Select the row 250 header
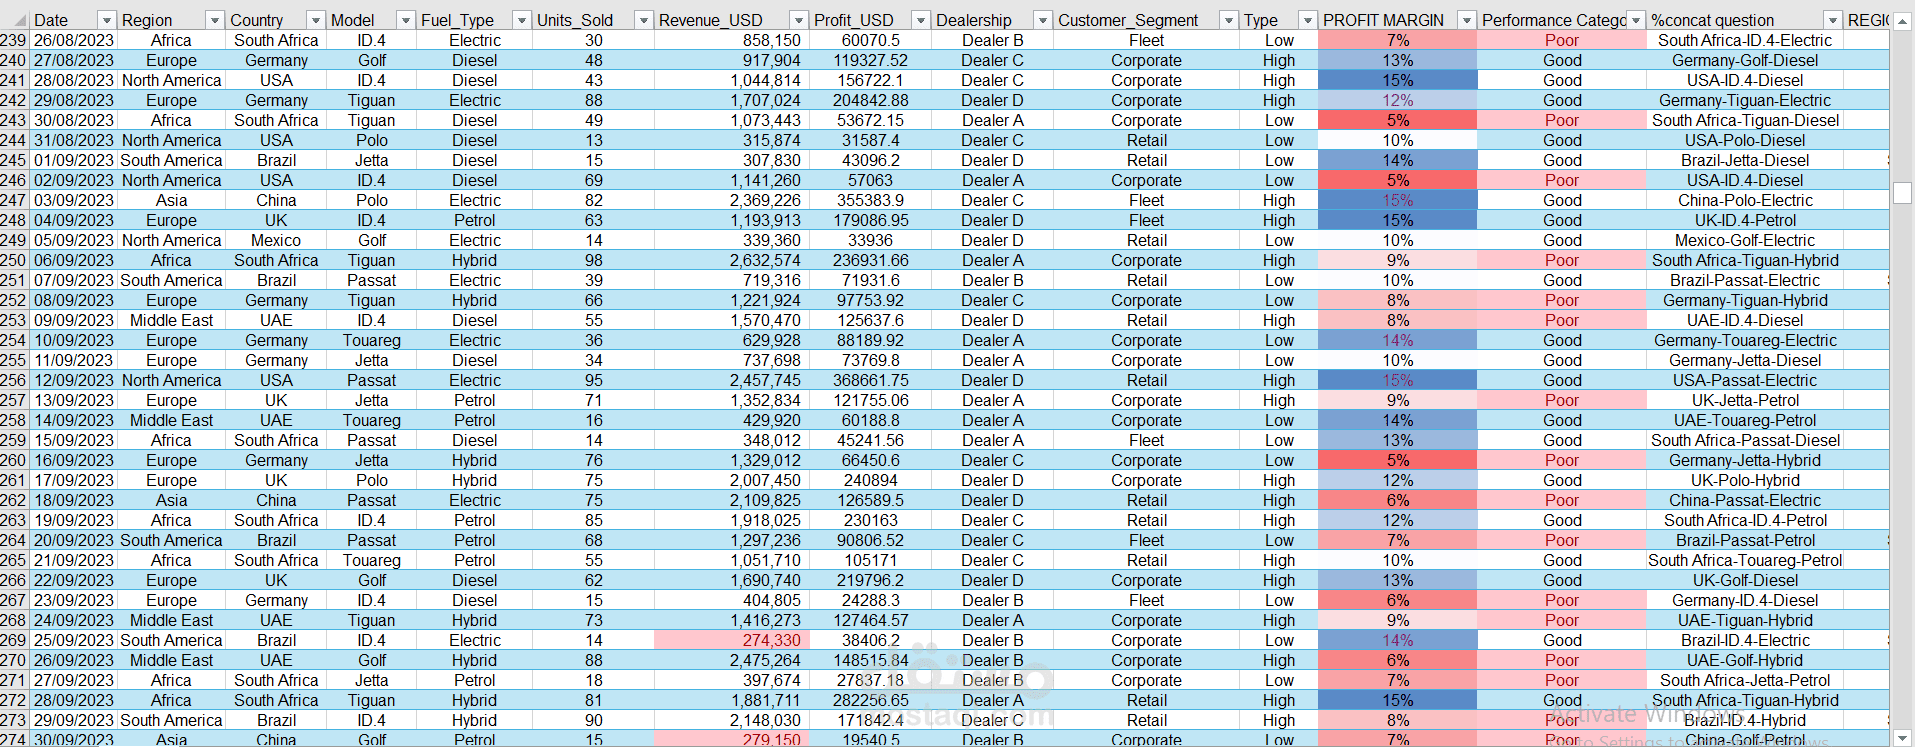The image size is (1915, 747). [13, 260]
